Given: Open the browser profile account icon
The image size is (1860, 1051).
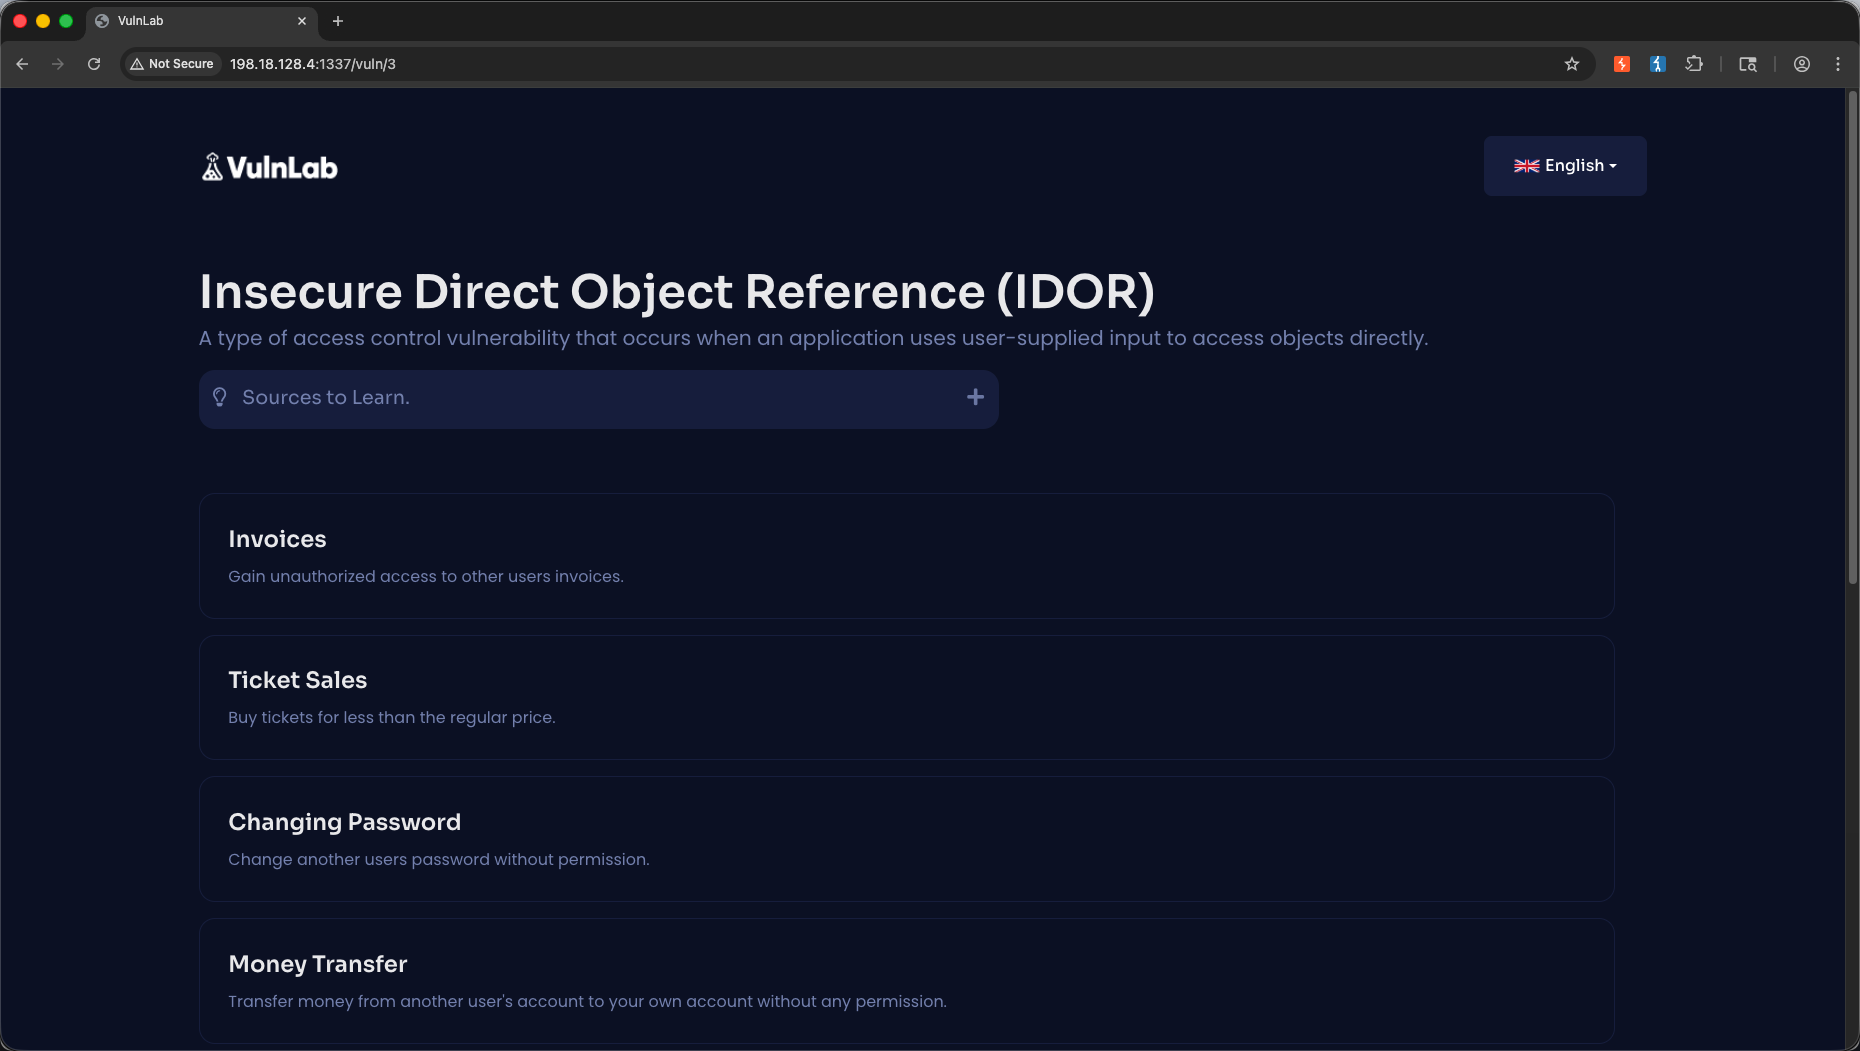Looking at the screenshot, I should point(1802,64).
